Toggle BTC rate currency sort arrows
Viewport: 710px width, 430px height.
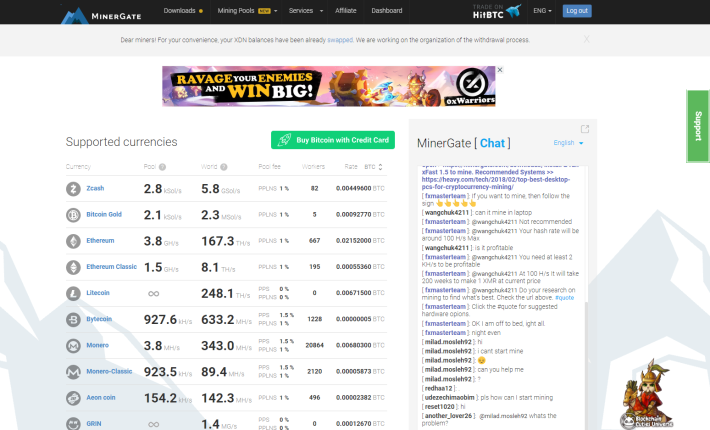[x=380, y=167]
